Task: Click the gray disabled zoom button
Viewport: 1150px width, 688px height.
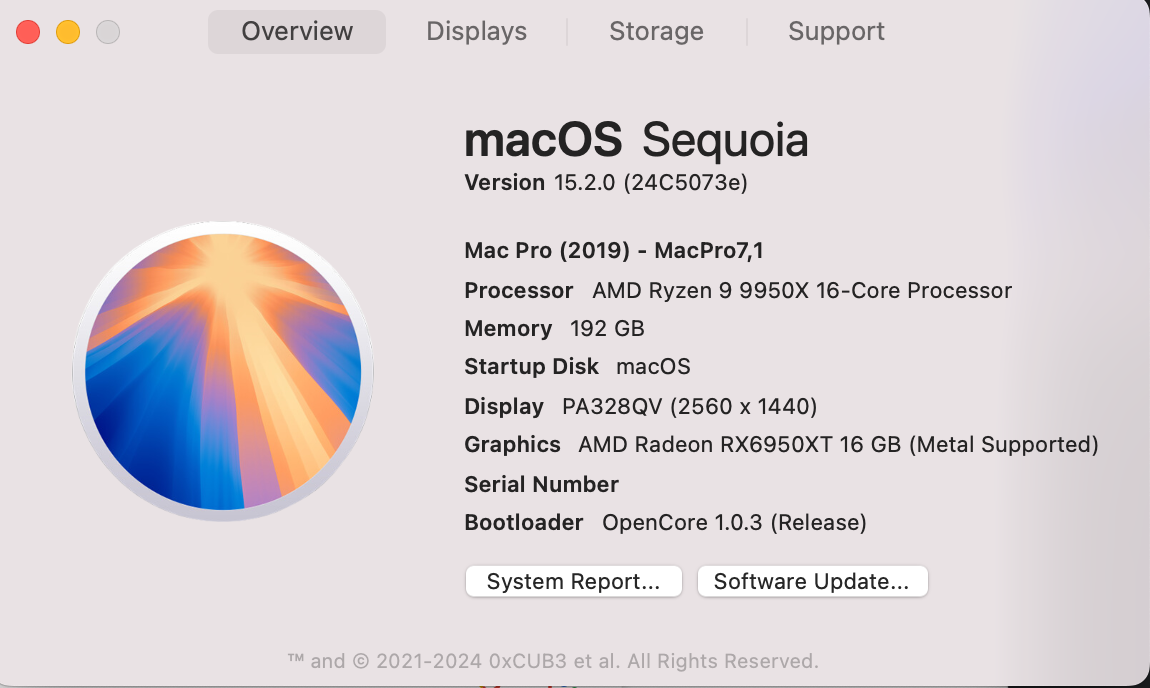Action: coord(108,32)
